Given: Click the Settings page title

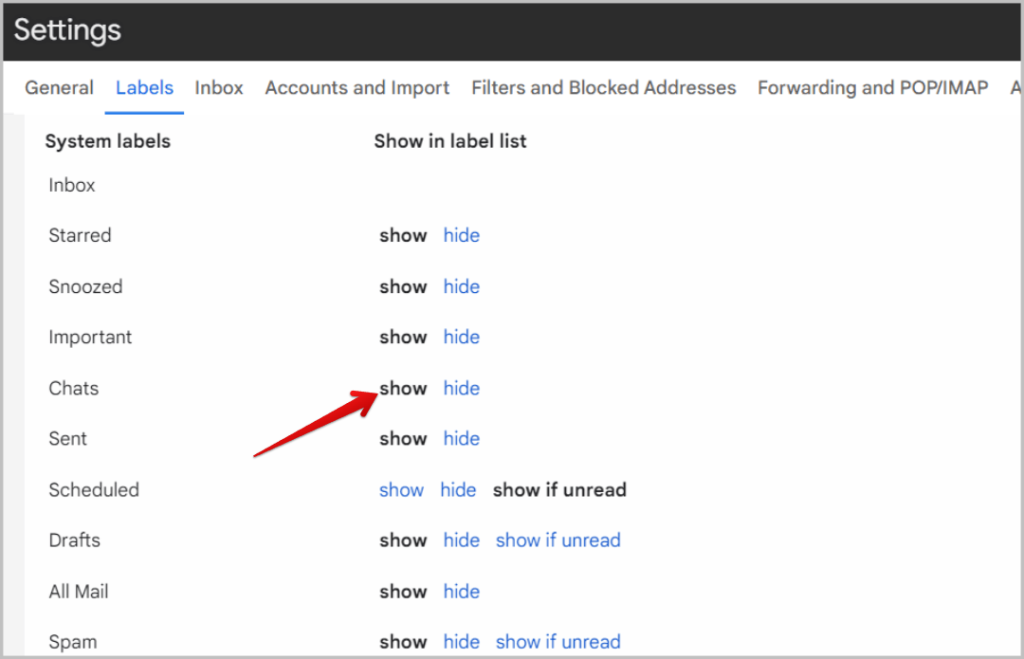Looking at the screenshot, I should pos(67,30).
